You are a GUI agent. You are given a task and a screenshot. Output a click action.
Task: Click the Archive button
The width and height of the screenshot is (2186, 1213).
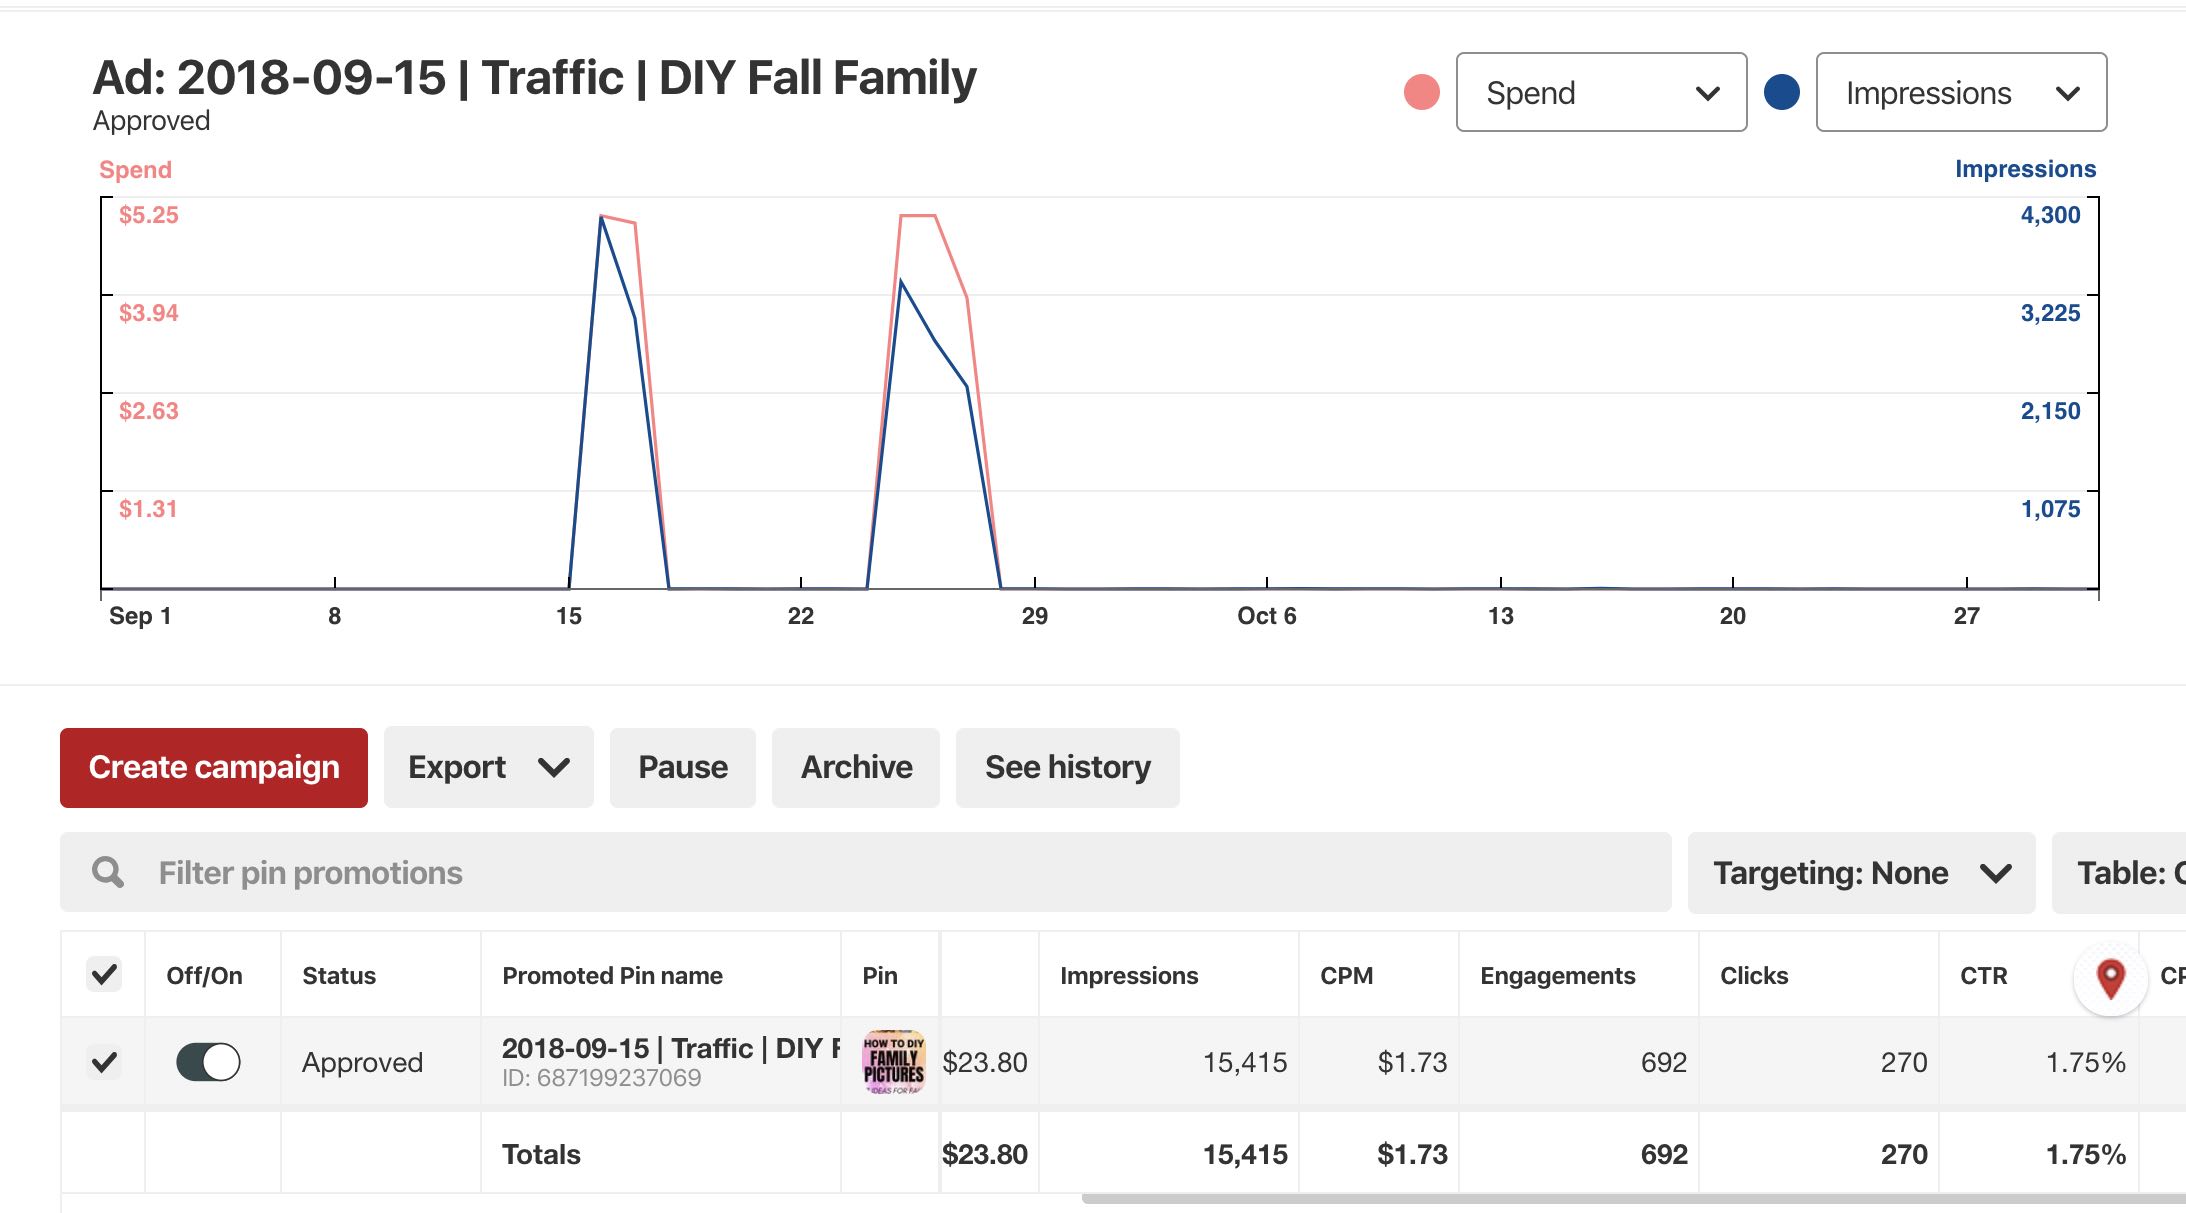[857, 768]
